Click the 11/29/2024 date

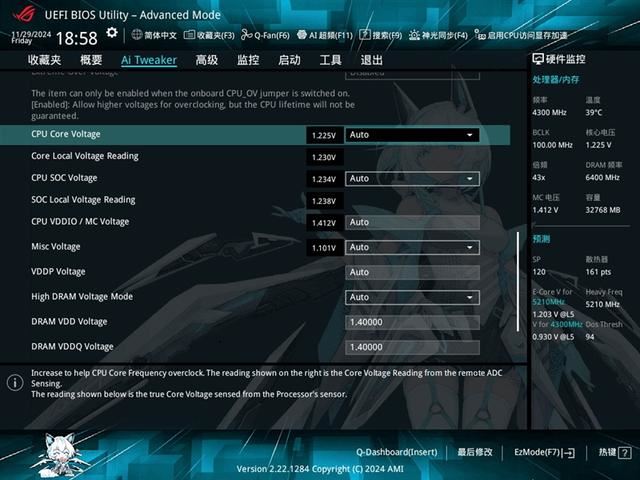[31, 34]
